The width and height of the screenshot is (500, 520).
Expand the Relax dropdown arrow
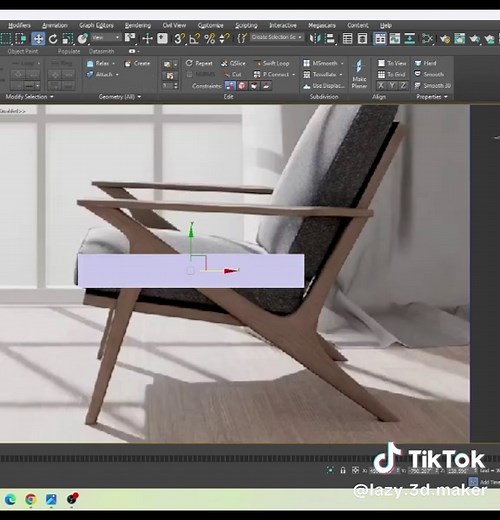pyautogui.click(x=114, y=63)
